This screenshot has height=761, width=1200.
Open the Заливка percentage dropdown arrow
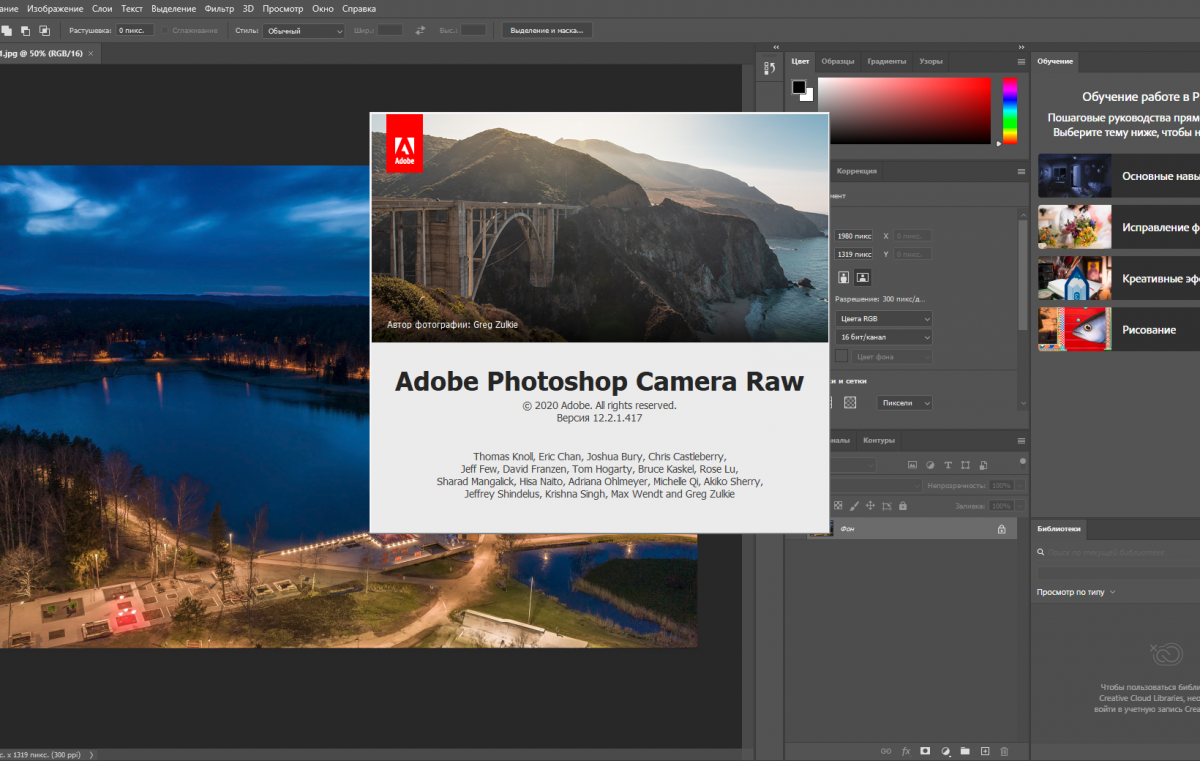(1019, 506)
